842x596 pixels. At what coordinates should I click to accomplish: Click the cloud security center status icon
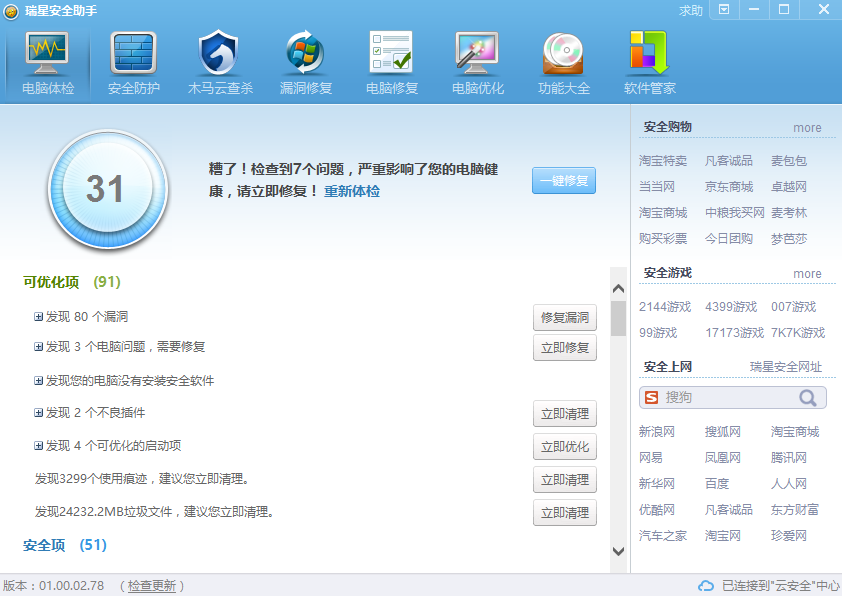point(707,584)
